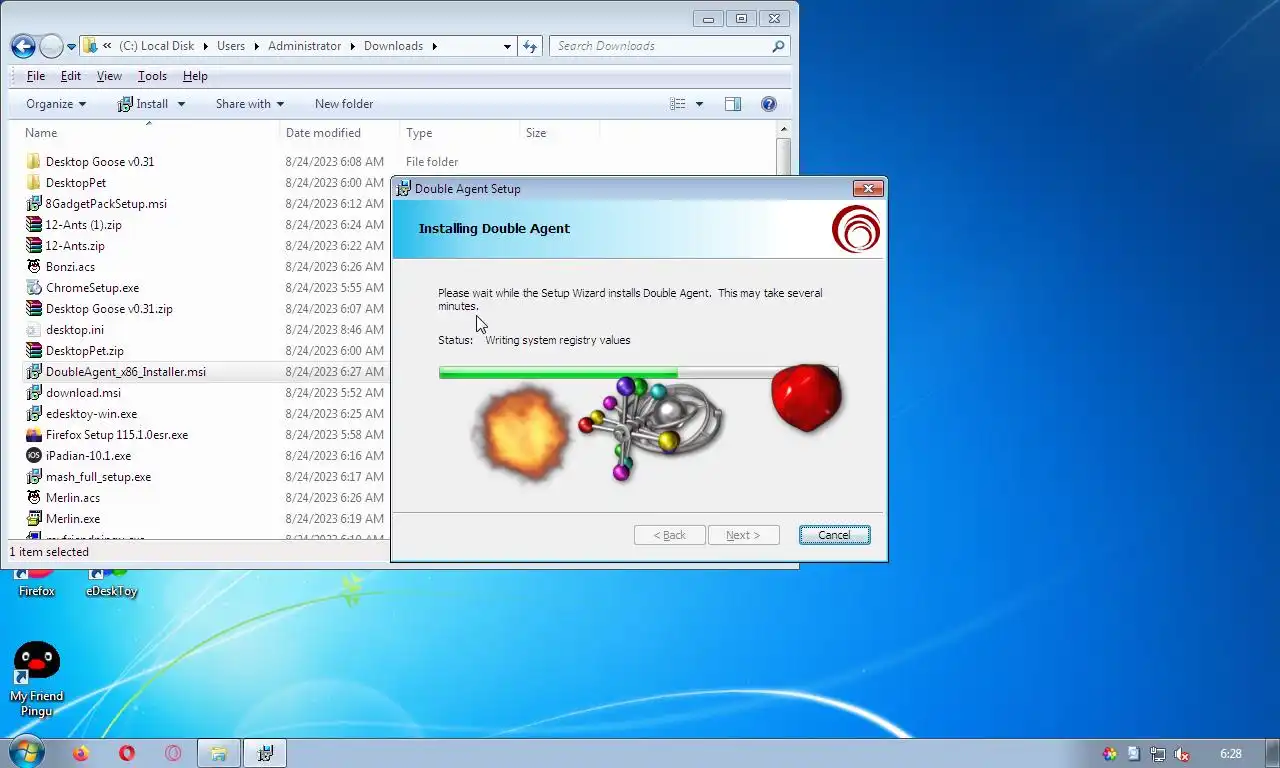This screenshot has height=768, width=1280.
Task: Open the Organize dropdown
Action: click(56, 104)
